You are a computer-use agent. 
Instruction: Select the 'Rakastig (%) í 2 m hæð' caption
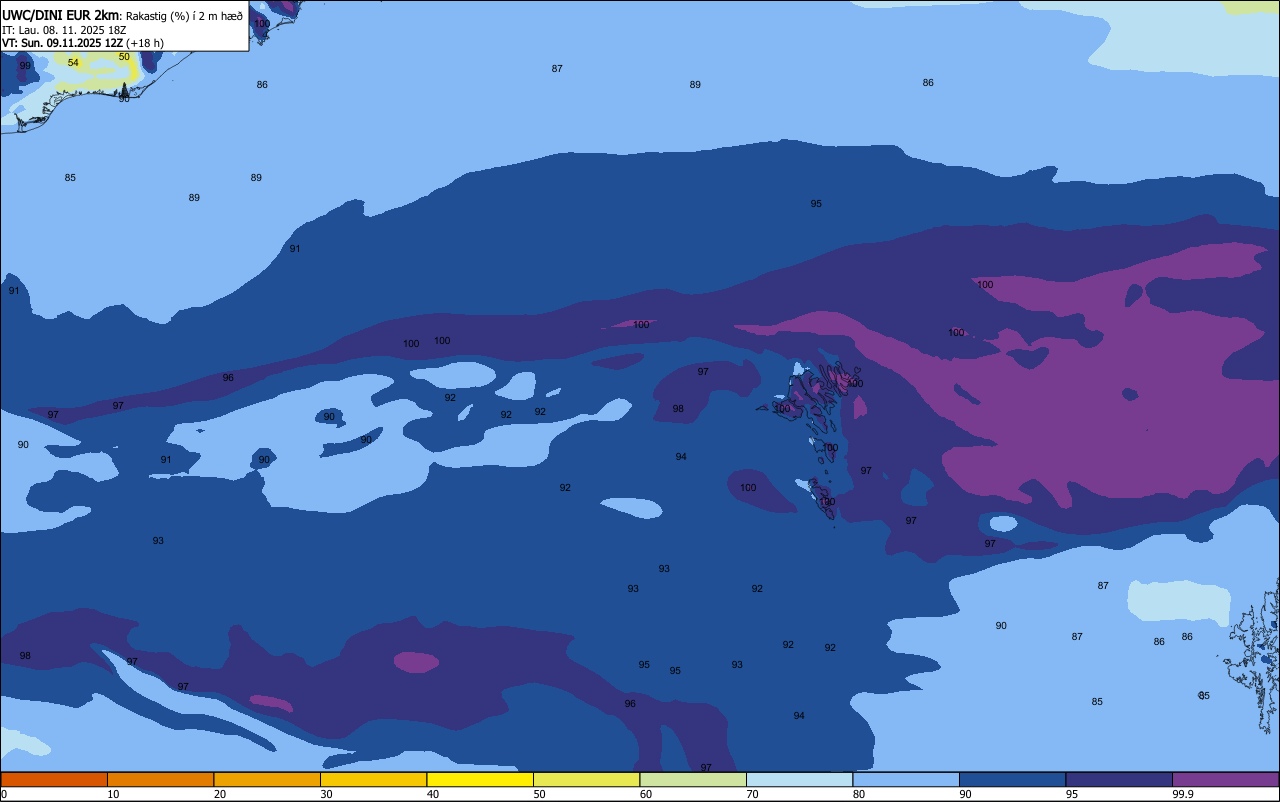184,15
